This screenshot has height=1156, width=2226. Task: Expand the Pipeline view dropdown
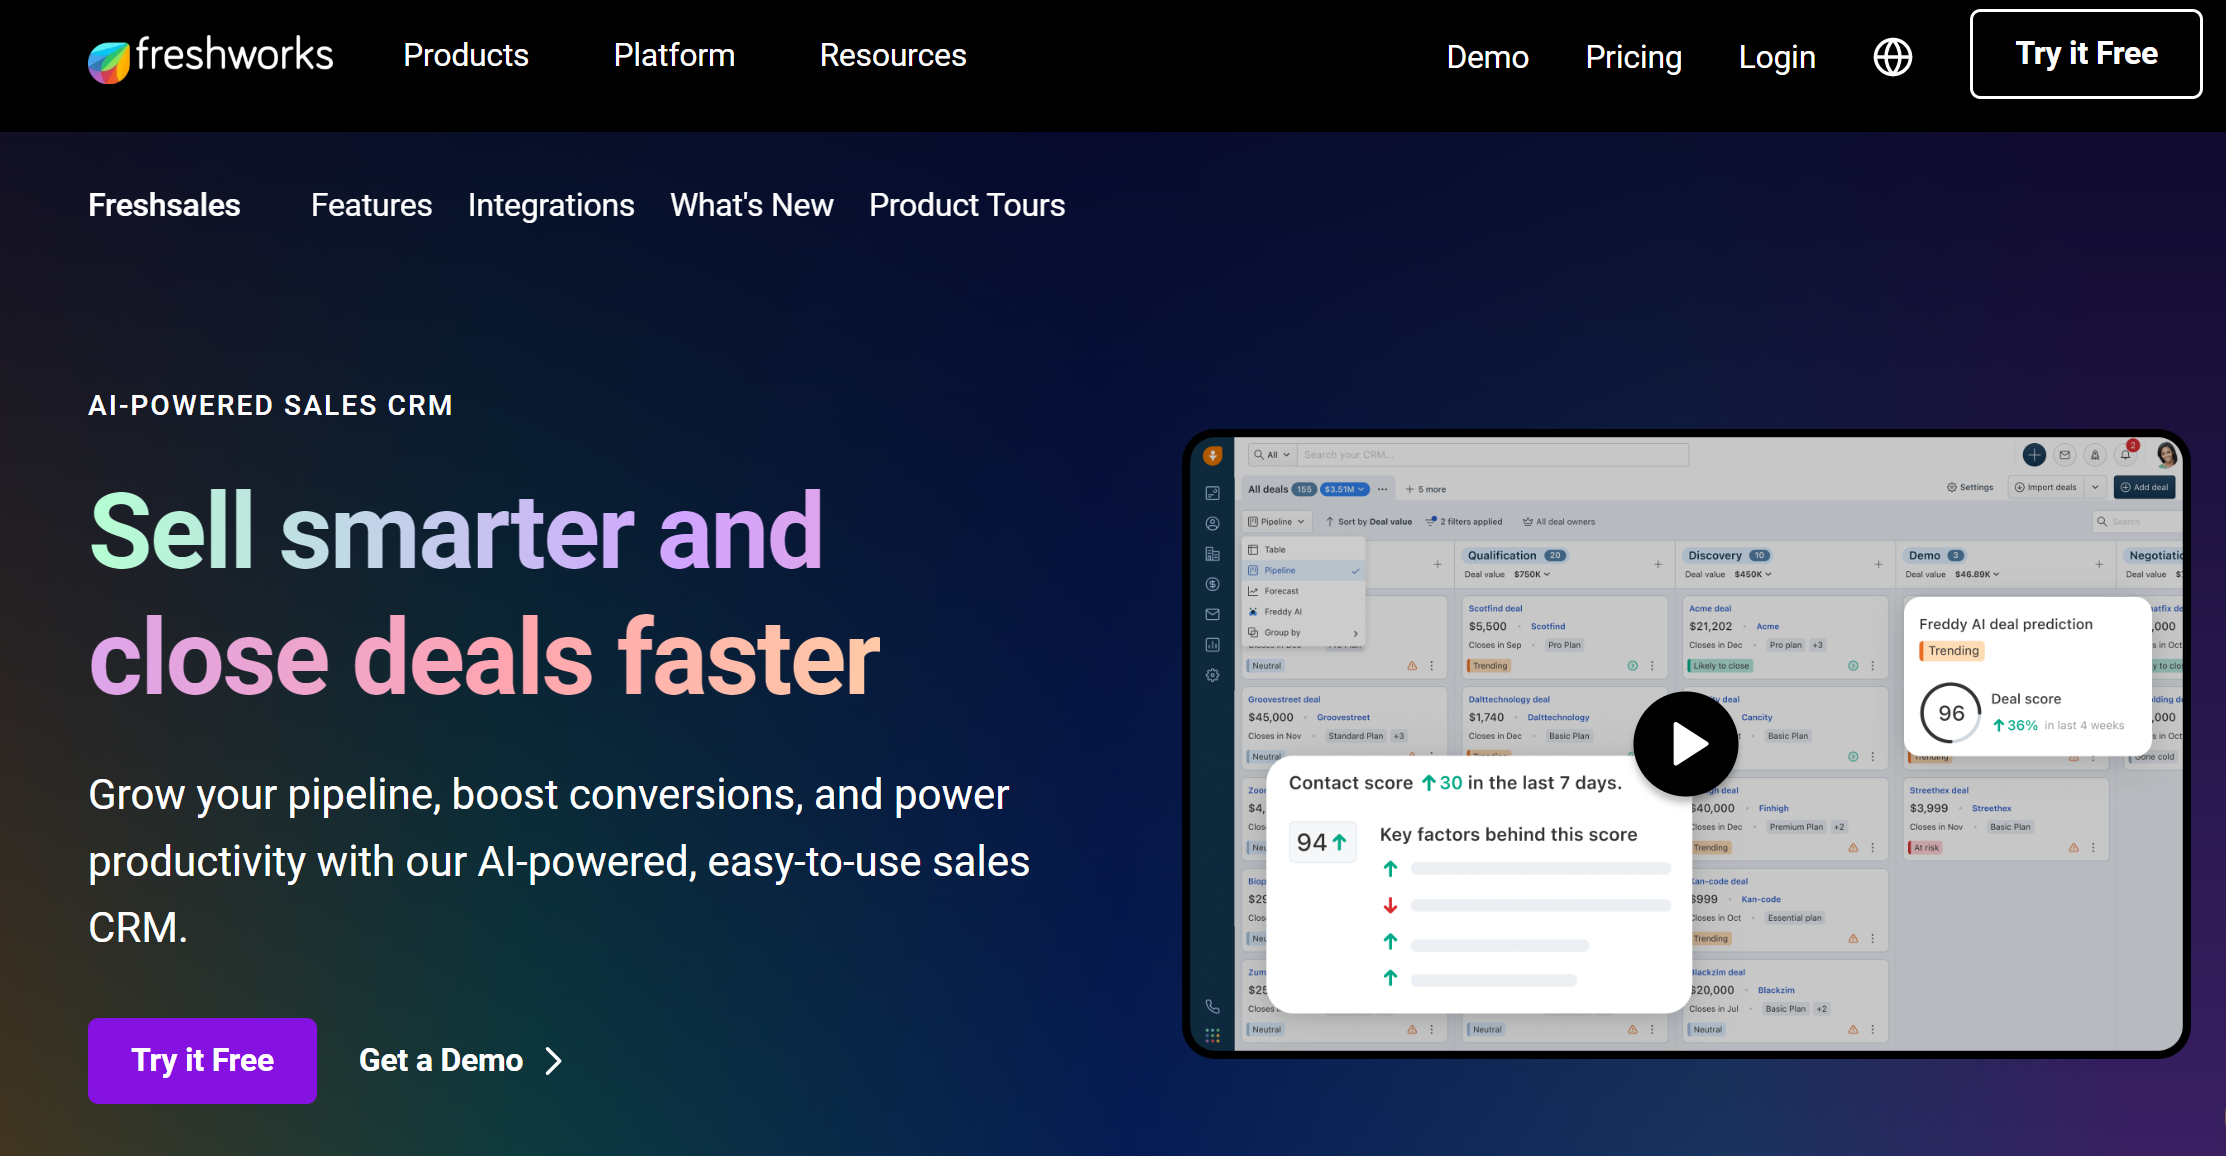click(1277, 521)
